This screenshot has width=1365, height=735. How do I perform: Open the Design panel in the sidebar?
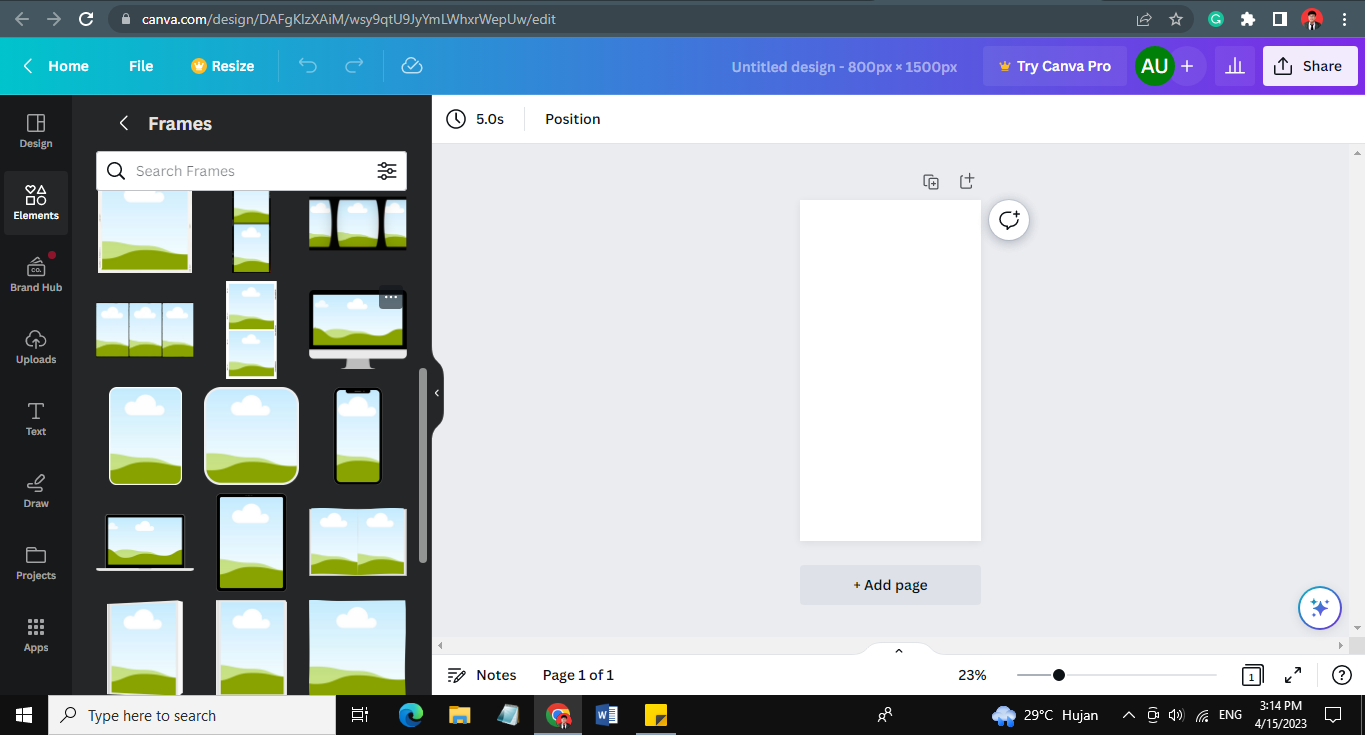(x=35, y=130)
